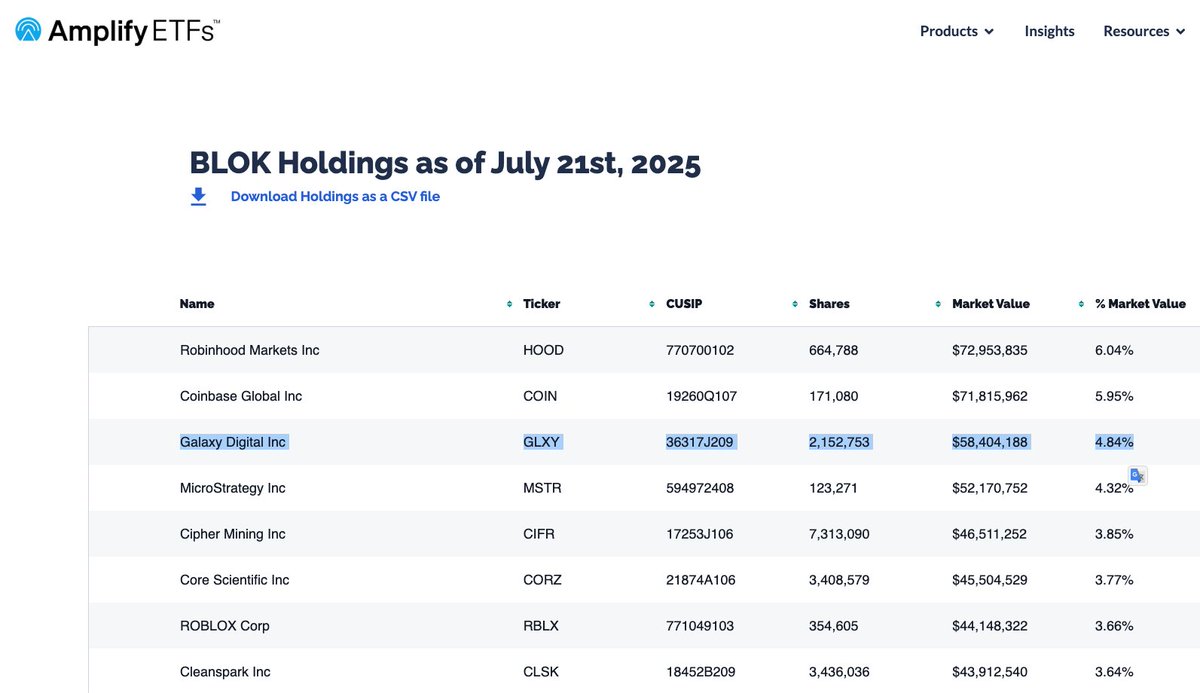Click the % Market Value column header

click(x=1140, y=304)
